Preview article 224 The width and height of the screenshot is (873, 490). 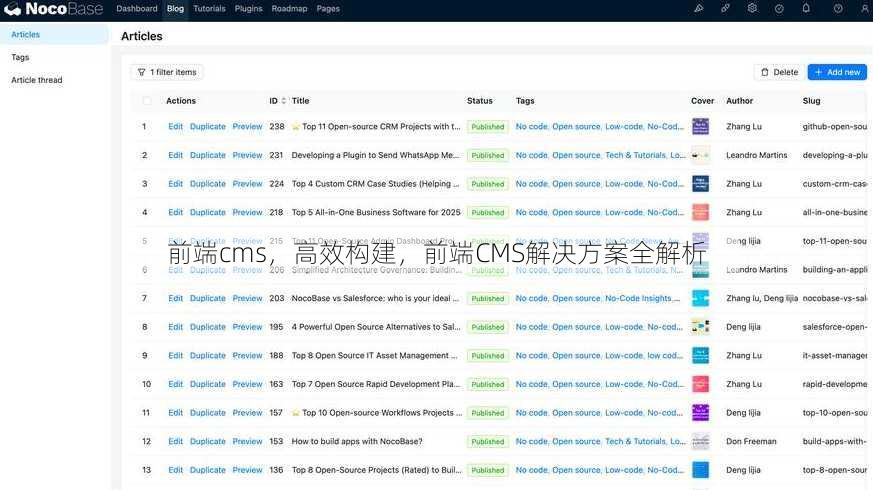point(247,184)
